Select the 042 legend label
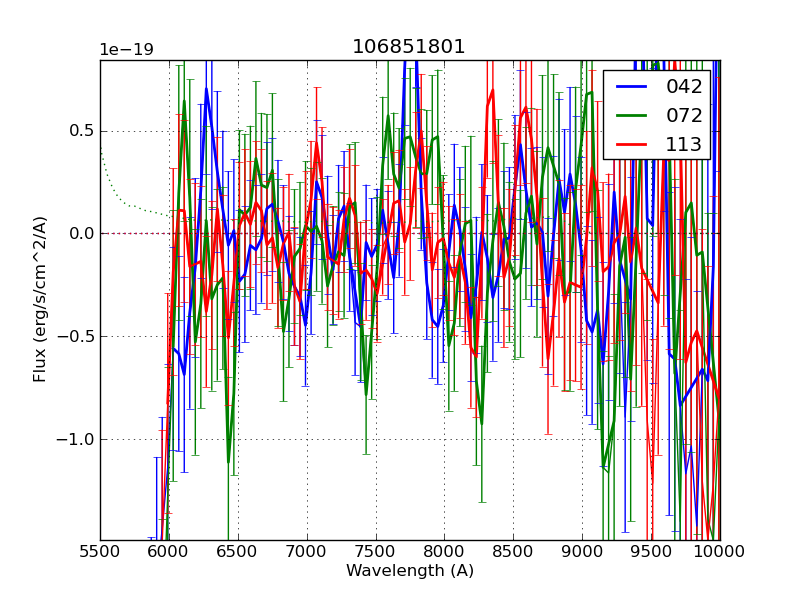 [x=684, y=87]
